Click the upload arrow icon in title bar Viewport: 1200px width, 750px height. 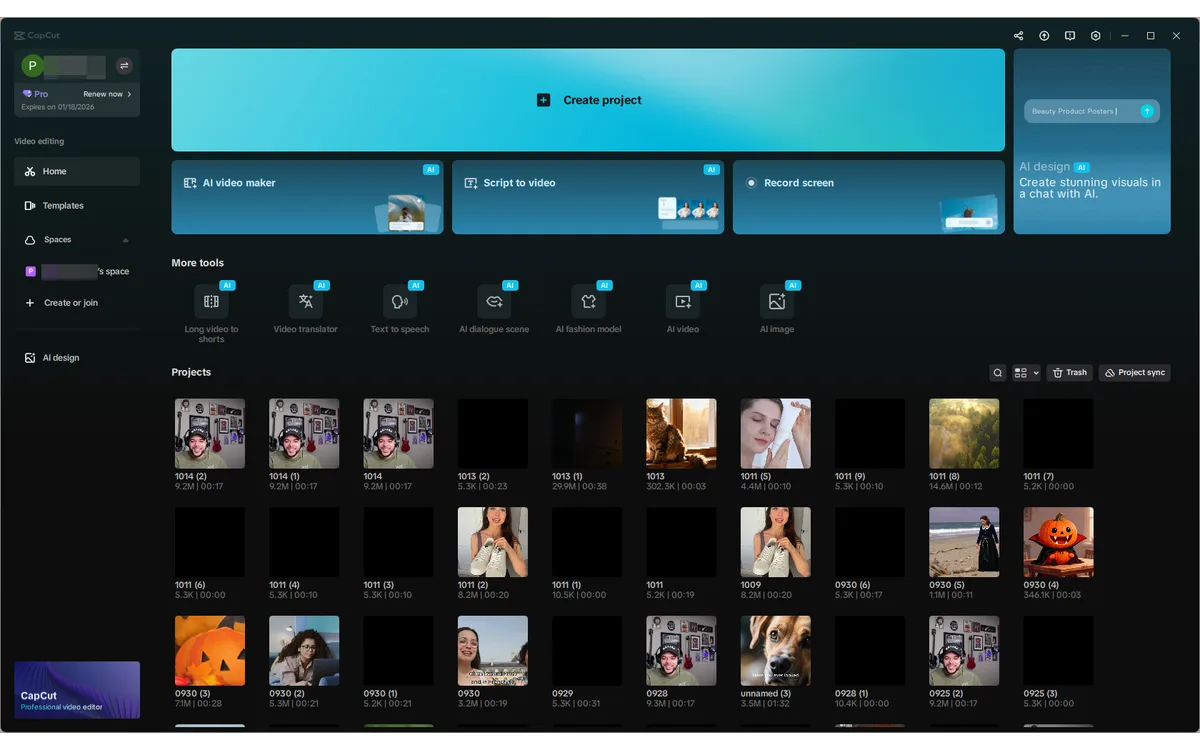1044,36
